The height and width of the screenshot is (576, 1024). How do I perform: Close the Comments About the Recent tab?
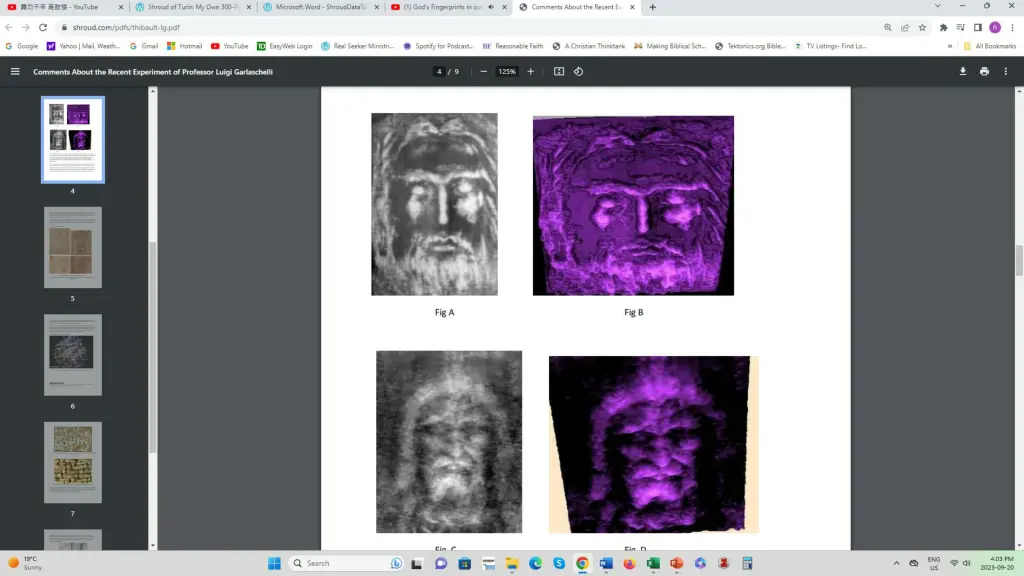pos(632,7)
